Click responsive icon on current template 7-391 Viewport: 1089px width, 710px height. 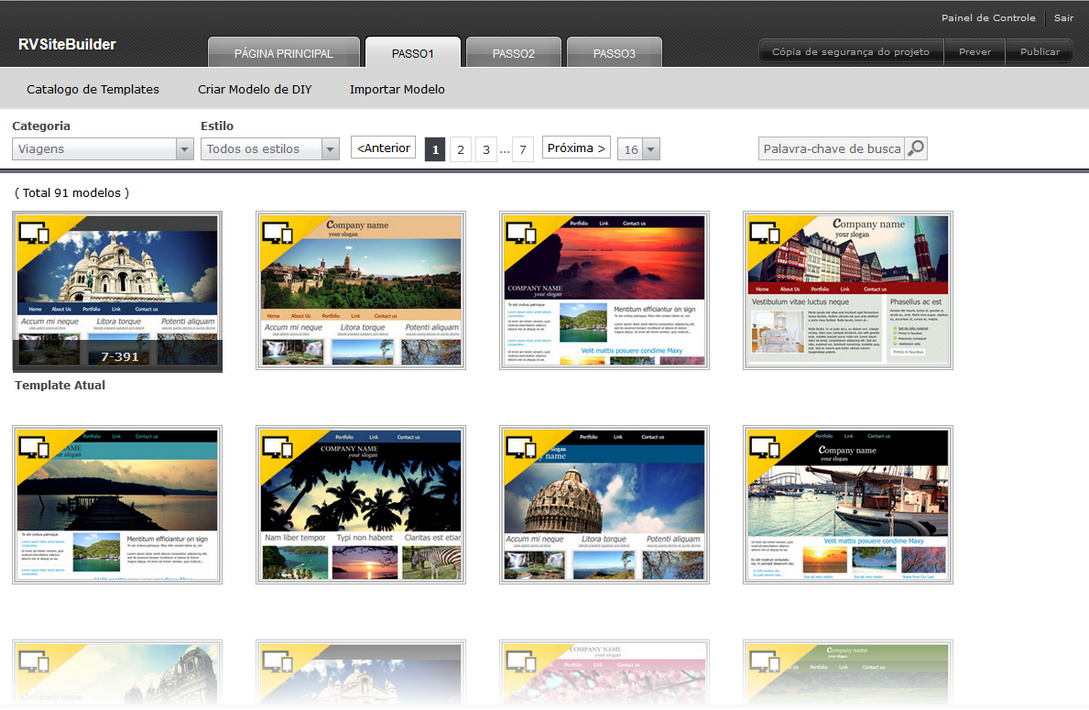33,233
